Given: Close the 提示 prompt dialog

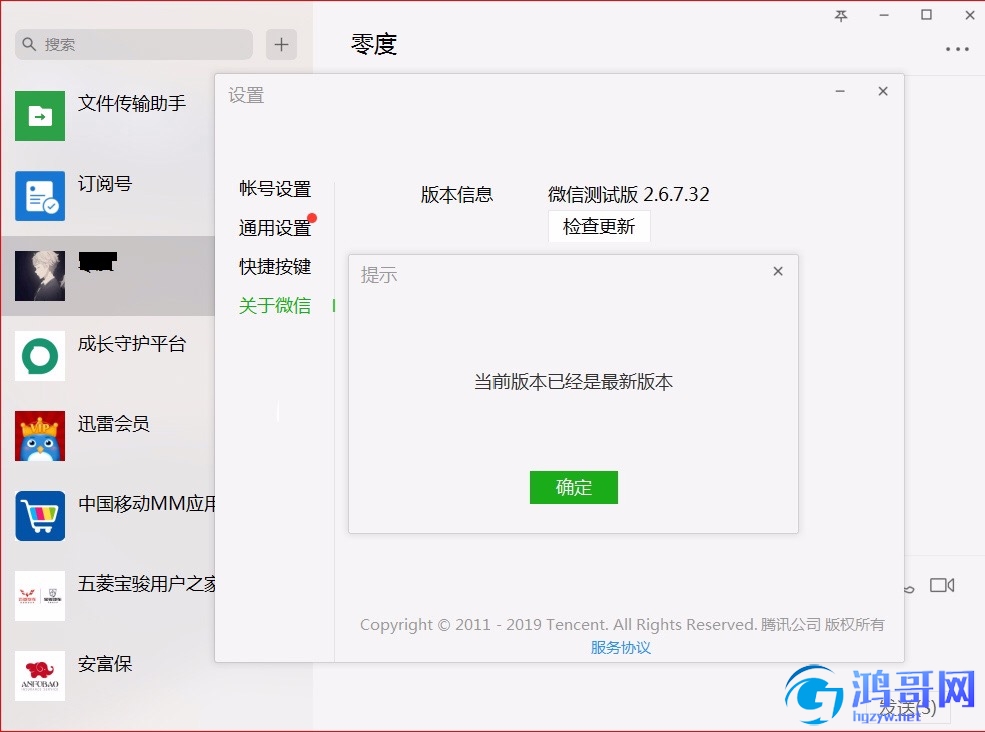Looking at the screenshot, I should click(778, 271).
